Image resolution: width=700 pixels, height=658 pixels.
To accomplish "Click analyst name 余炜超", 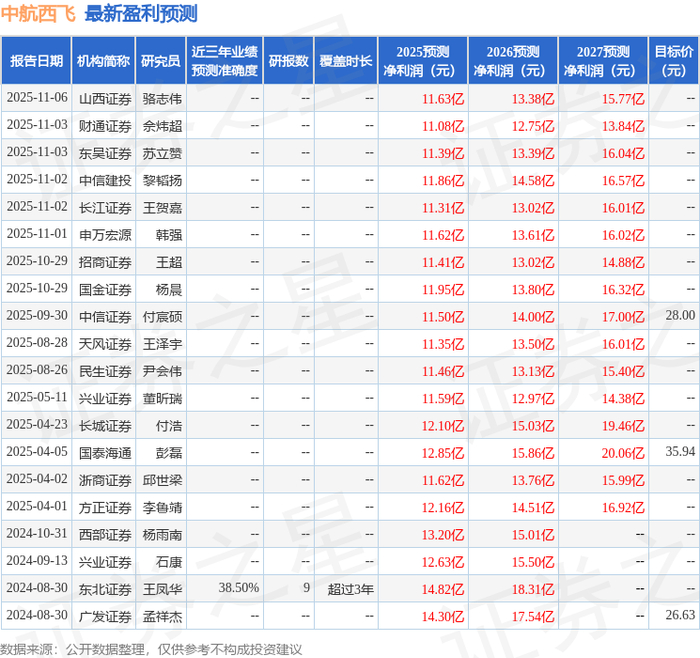I will [162, 126].
